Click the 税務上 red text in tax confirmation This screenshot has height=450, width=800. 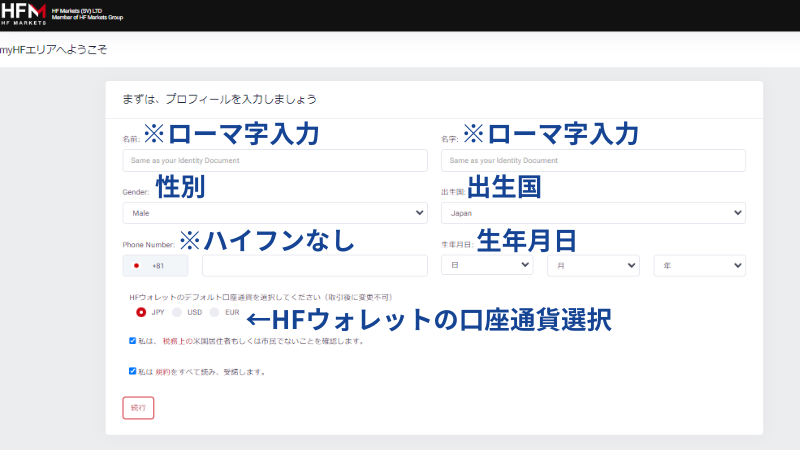[x=171, y=341]
